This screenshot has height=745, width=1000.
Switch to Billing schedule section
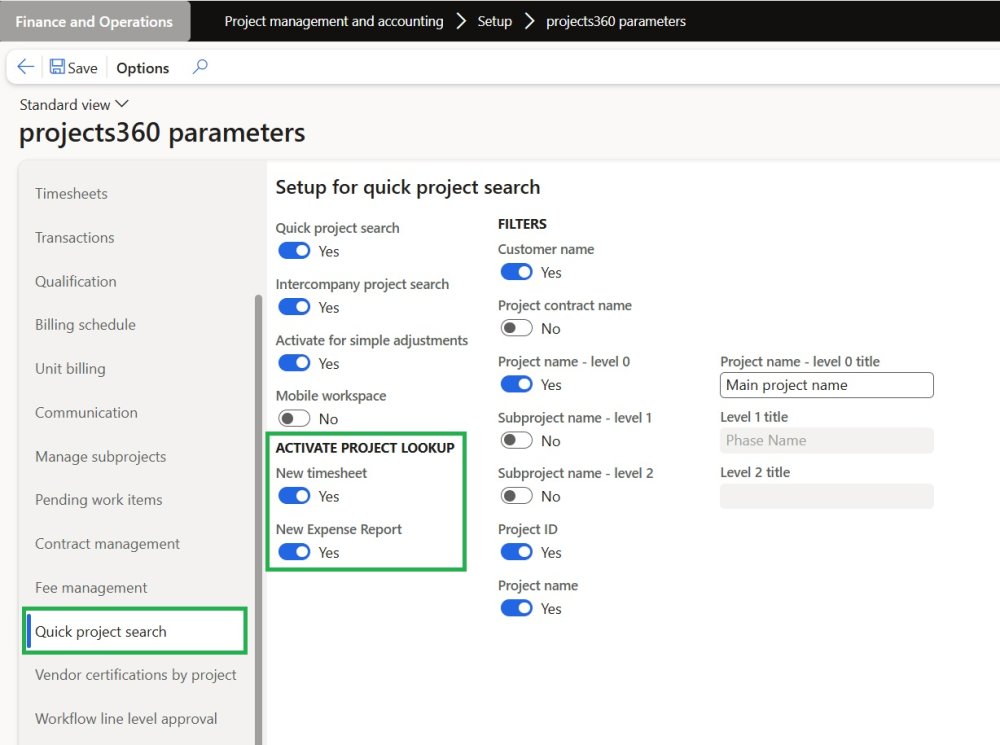(85, 325)
